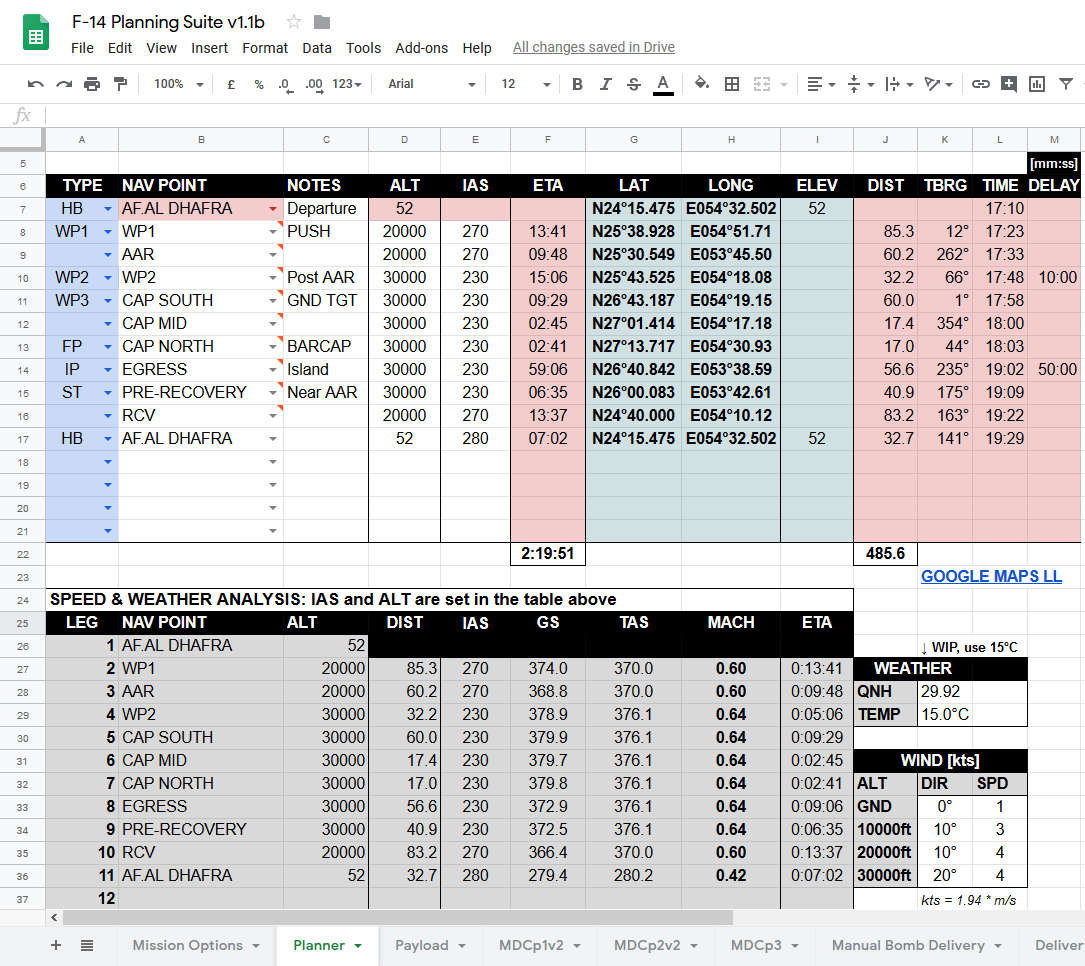Open the fill color picker
Image resolution: width=1085 pixels, height=966 pixels.
702,84
